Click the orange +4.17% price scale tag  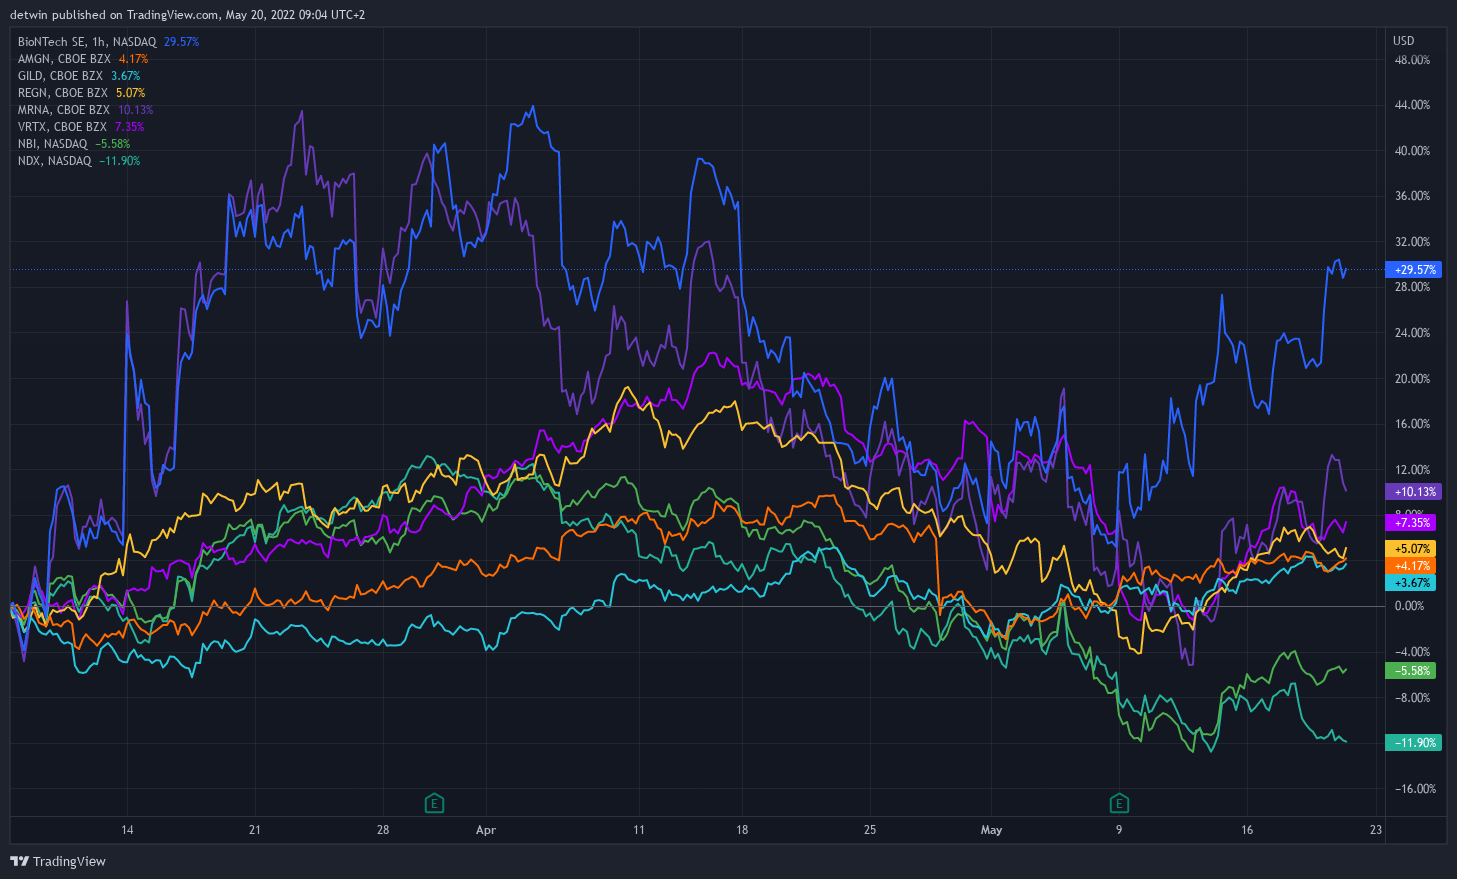(1410, 566)
